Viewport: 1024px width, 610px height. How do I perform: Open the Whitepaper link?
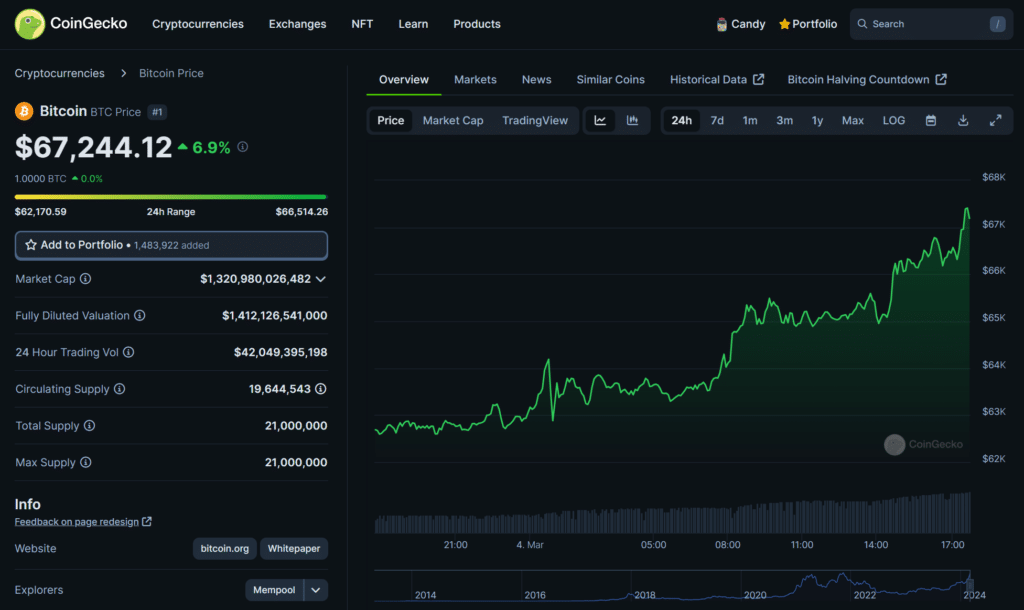(294, 549)
